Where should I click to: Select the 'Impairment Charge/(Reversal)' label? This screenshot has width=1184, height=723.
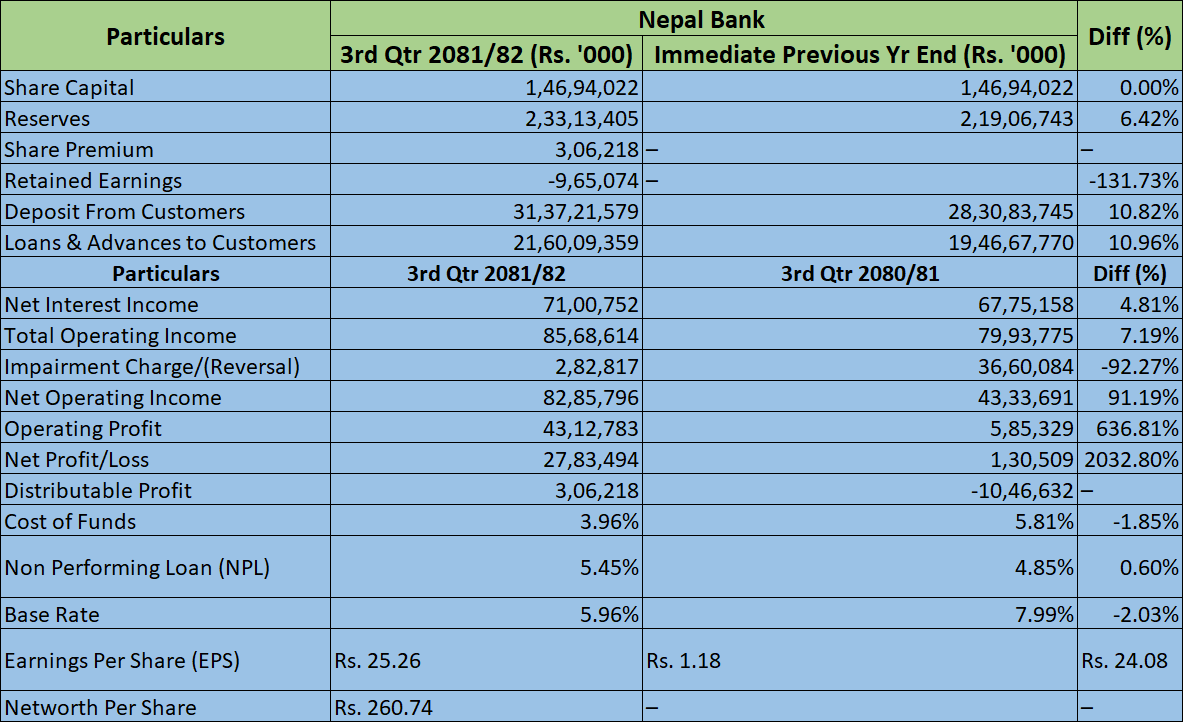(x=152, y=366)
